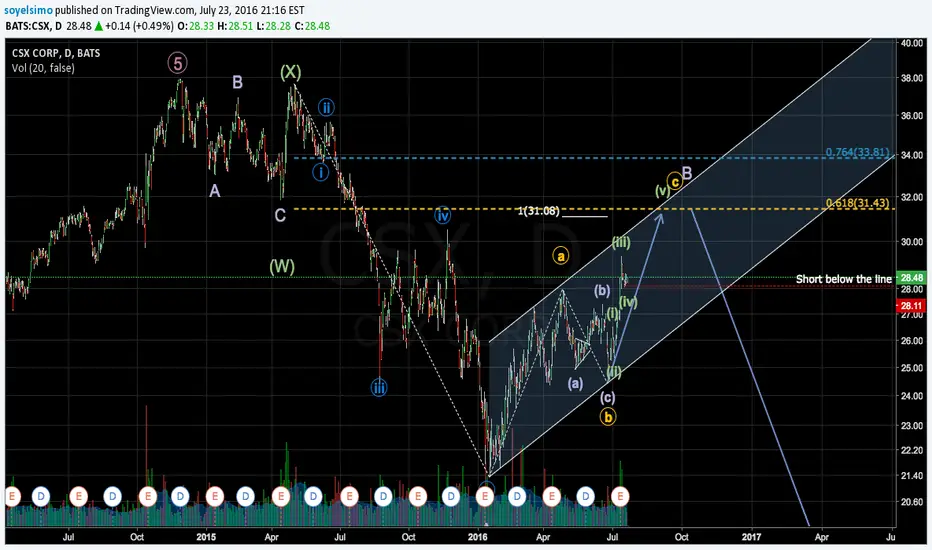Click the 'Short below the line' annotation
Image resolution: width=932 pixels, height=550 pixels.
(x=843, y=279)
